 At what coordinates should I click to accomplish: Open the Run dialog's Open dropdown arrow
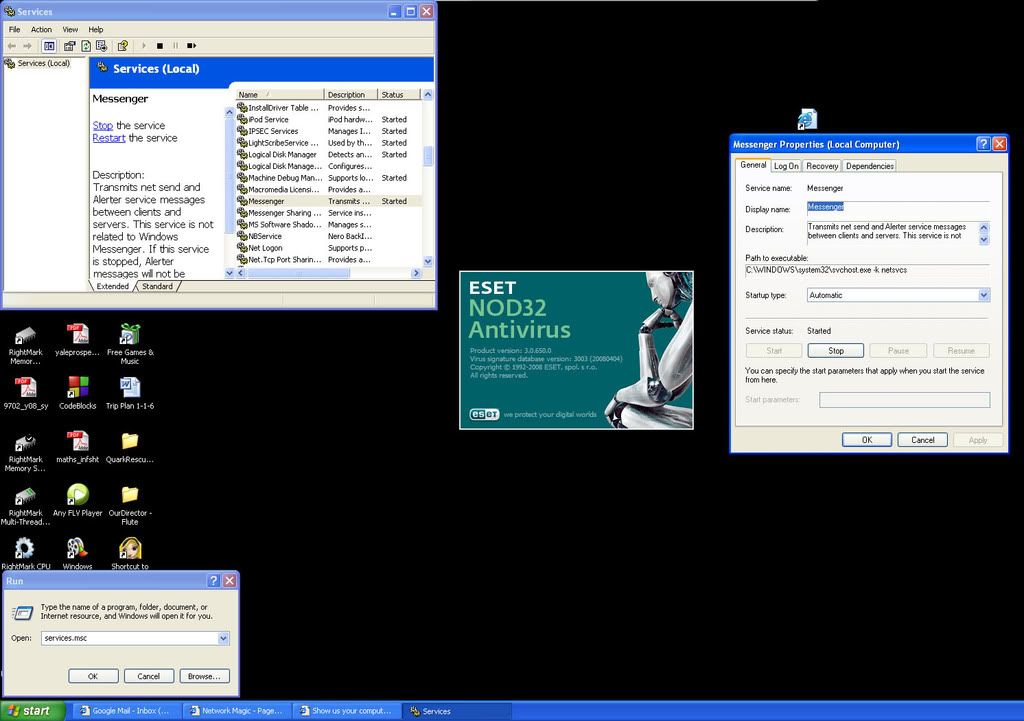[223, 638]
